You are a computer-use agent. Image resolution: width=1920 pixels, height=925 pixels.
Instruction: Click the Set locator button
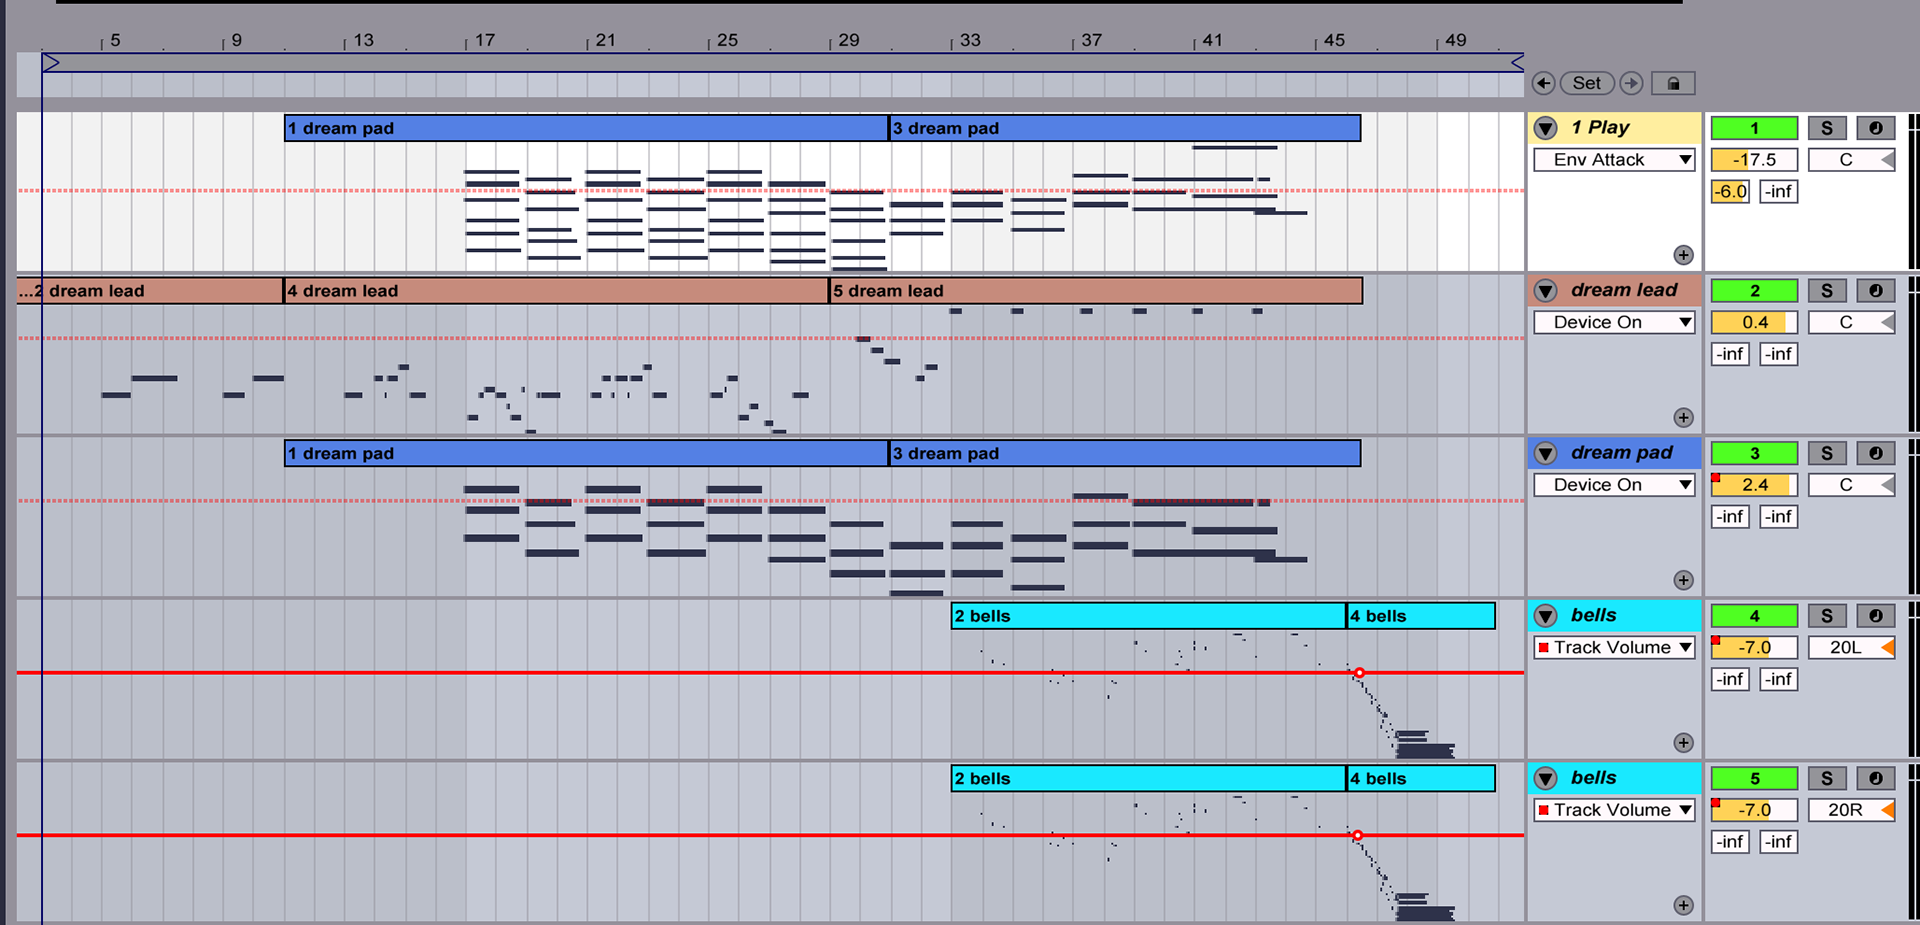click(1587, 83)
